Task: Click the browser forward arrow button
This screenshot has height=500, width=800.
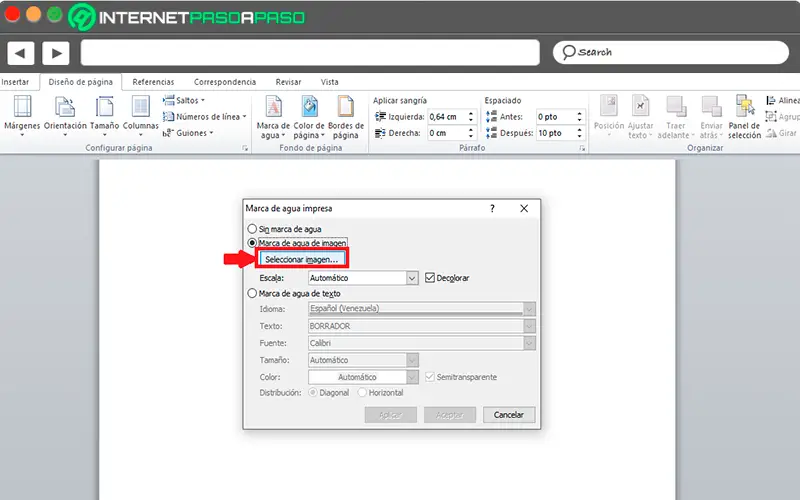Action: [x=56, y=53]
